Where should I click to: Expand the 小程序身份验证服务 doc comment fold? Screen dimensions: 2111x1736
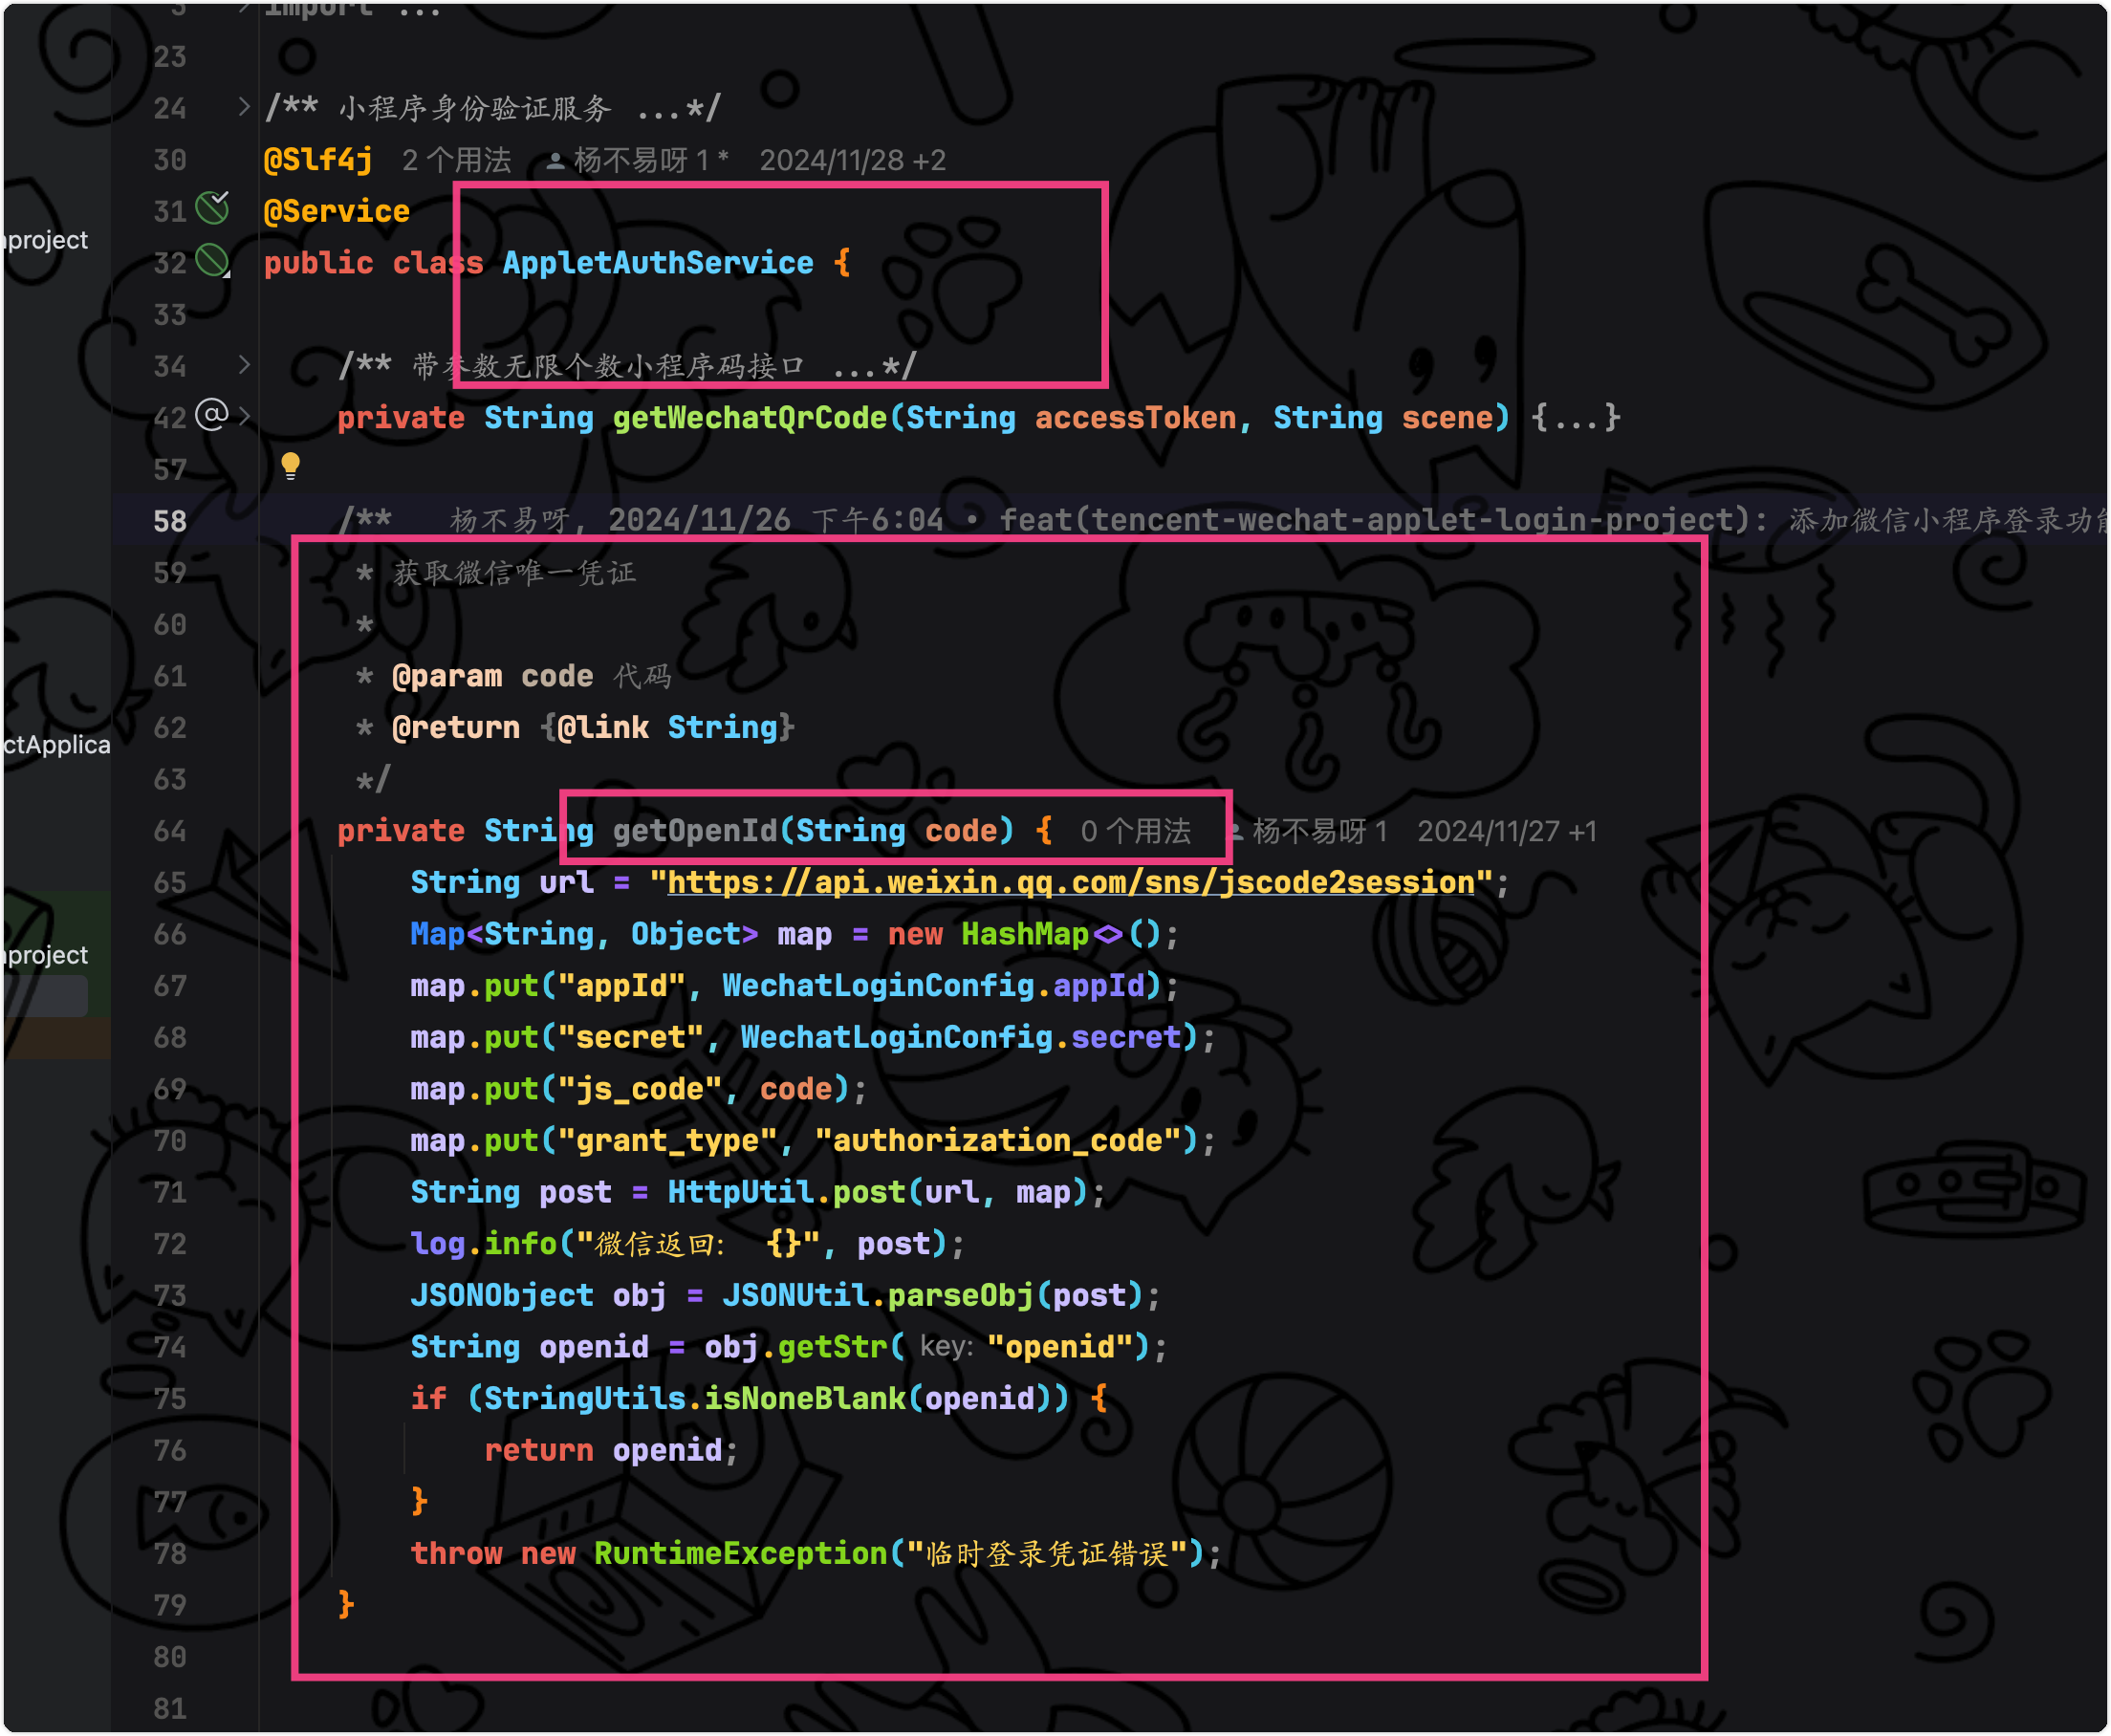(x=243, y=106)
